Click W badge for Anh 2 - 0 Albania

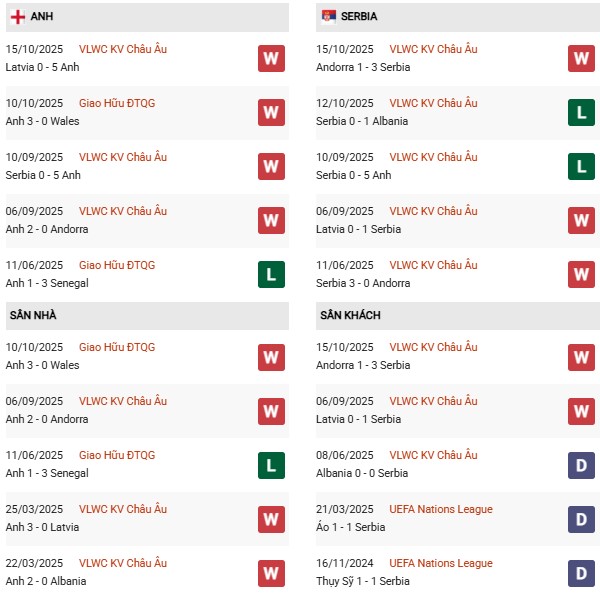click(x=271, y=572)
